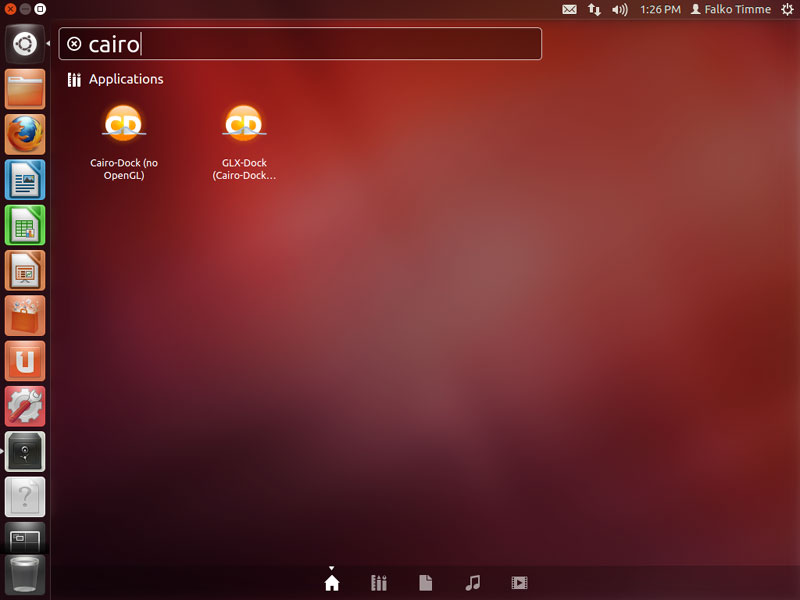Open Ubuntu One from launcher
Screen dimensions: 800x600
point(24,361)
